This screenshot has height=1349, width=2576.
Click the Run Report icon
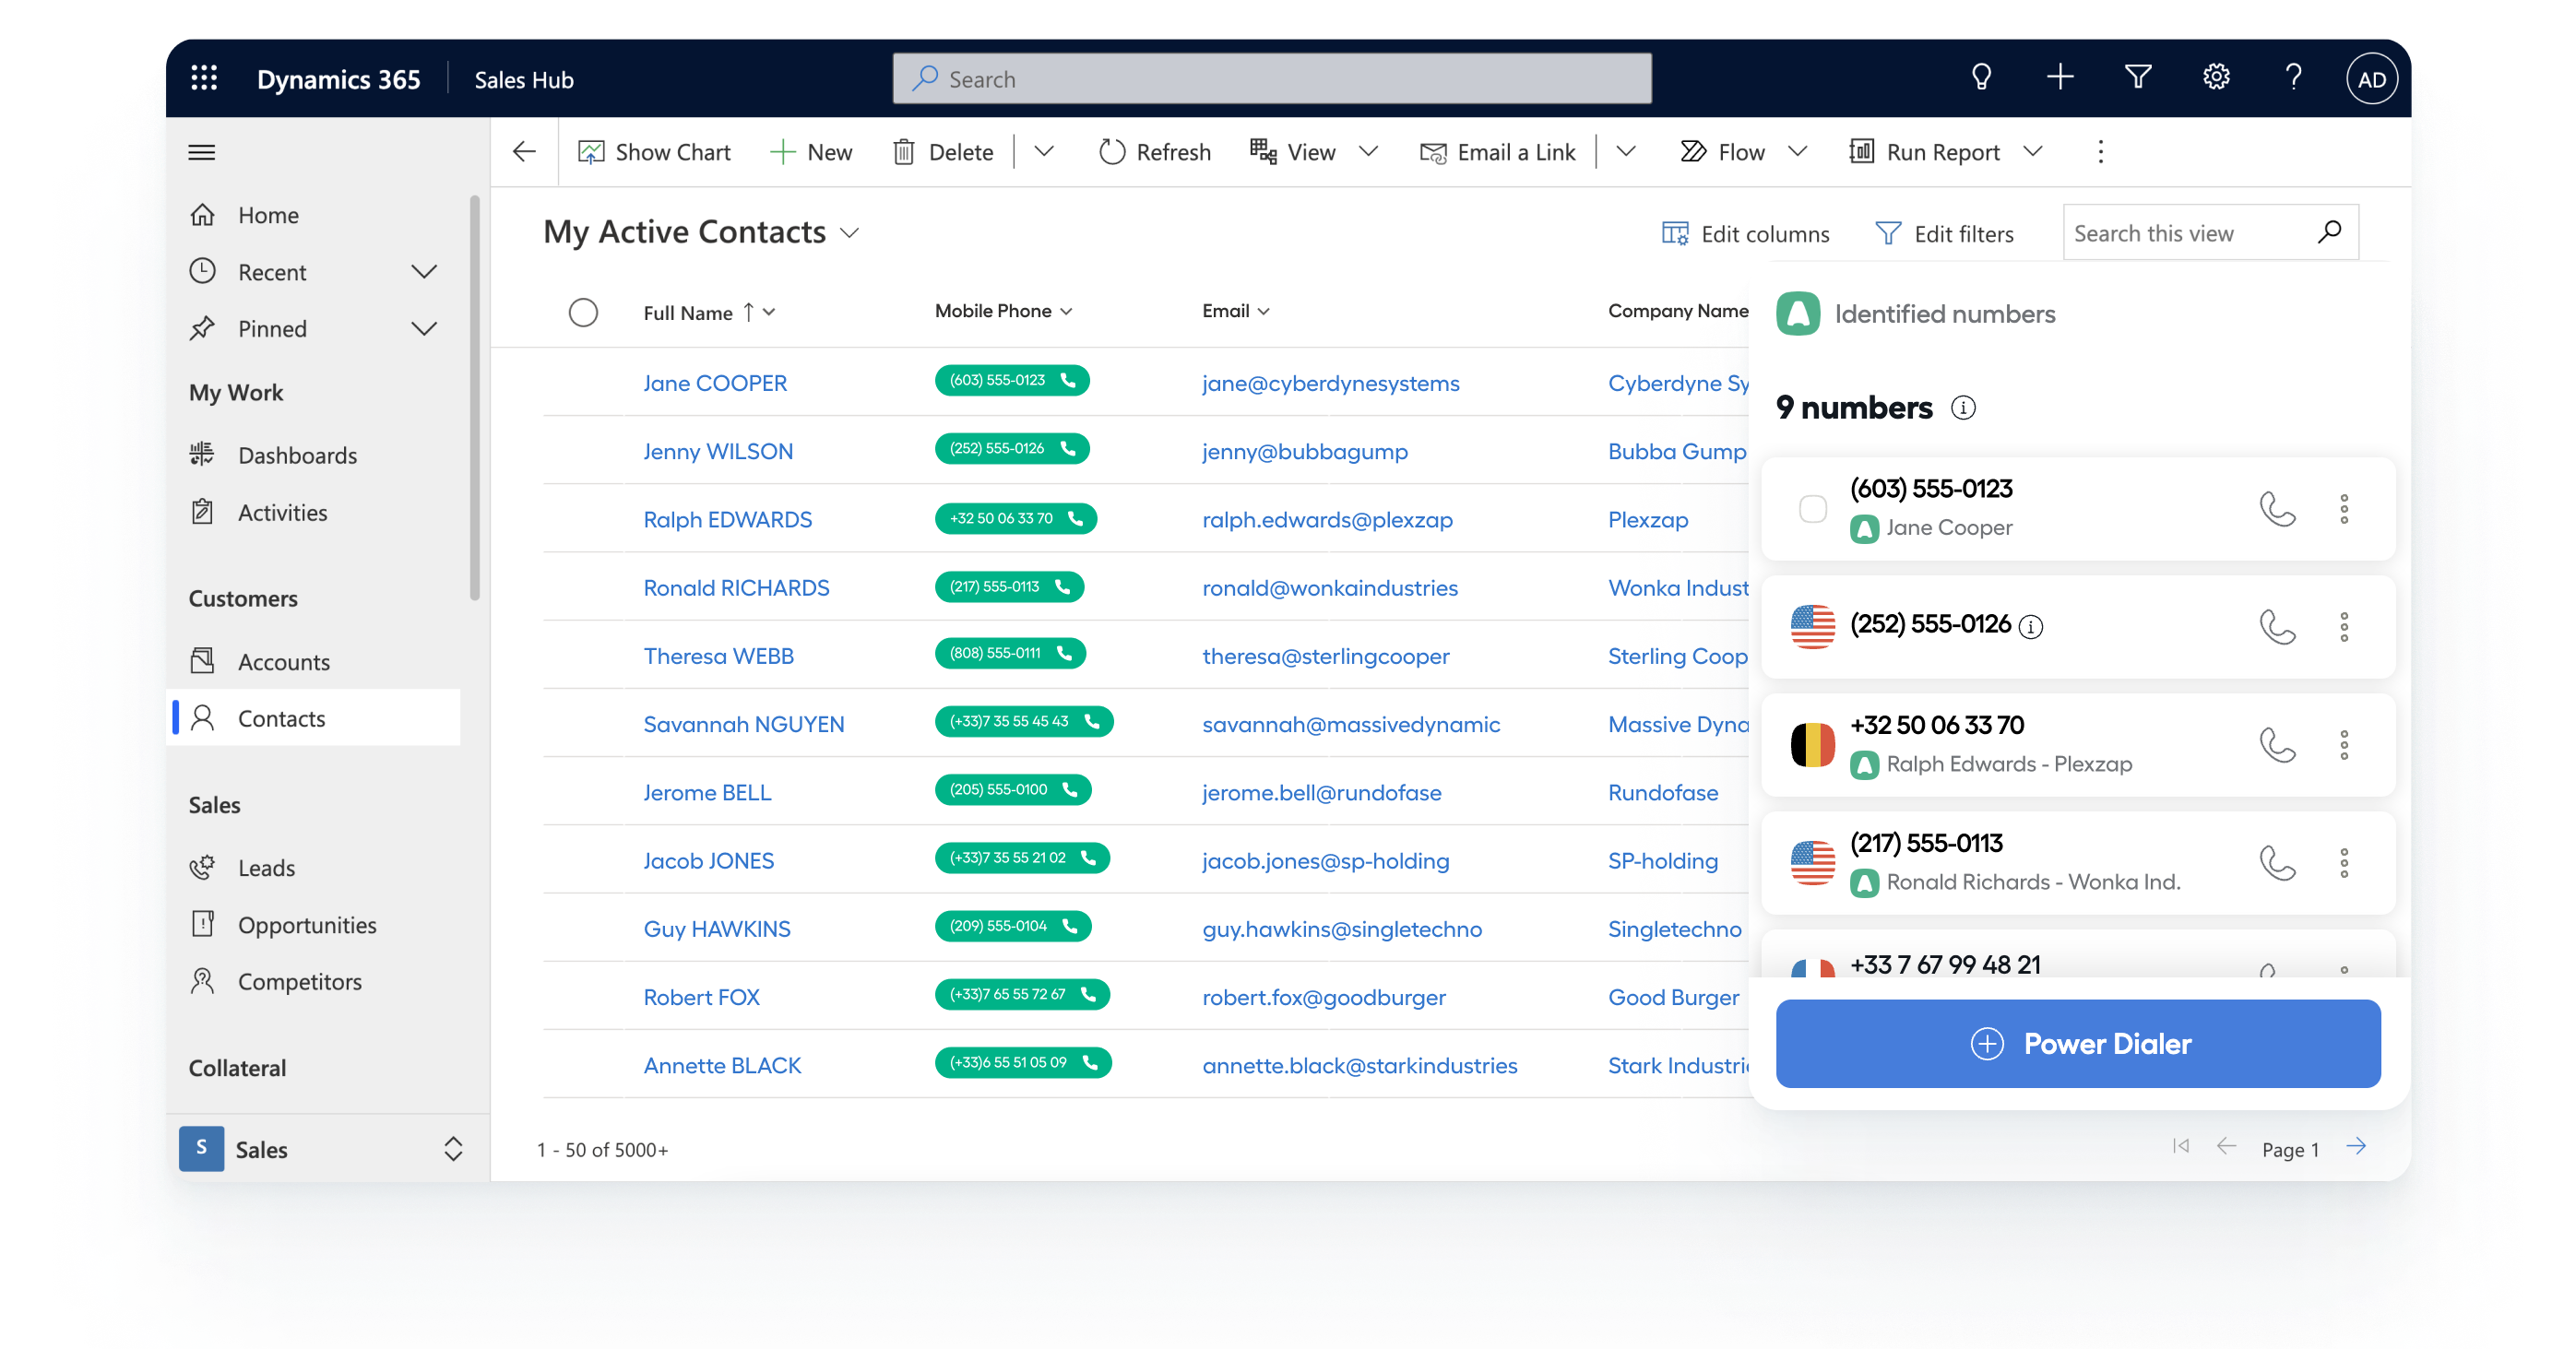pyautogui.click(x=1861, y=151)
